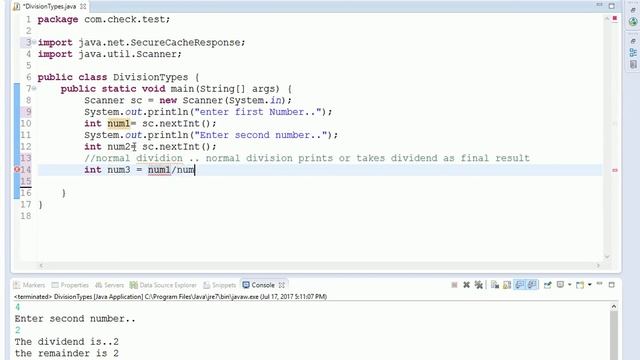
Task: Click the class name DivisionTypes on line 6
Action: 150,77
